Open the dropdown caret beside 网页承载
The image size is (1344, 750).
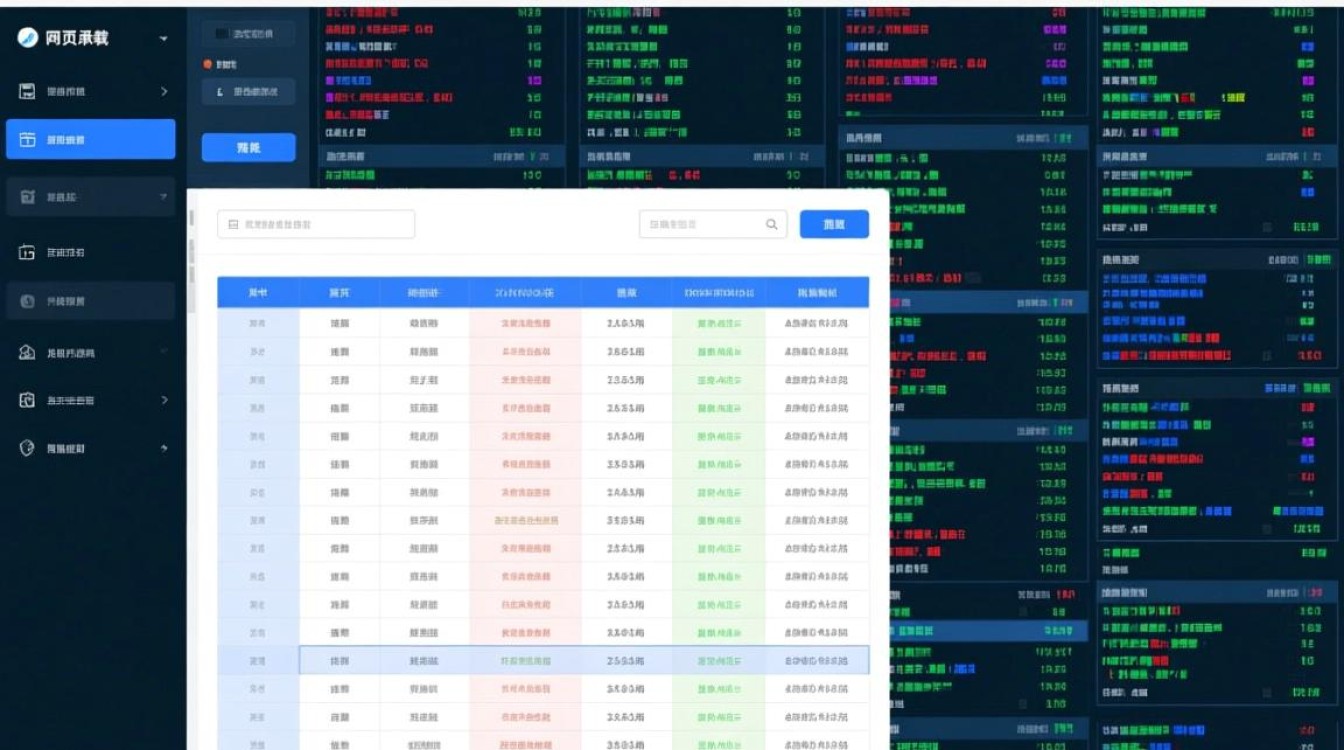click(163, 39)
